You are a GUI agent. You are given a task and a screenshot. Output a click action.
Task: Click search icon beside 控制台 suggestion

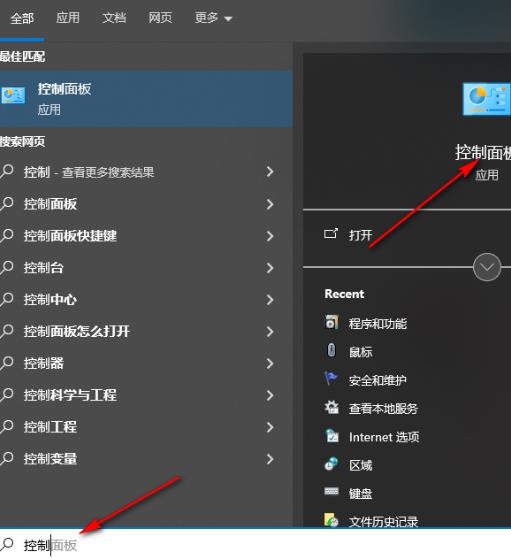click(7, 267)
